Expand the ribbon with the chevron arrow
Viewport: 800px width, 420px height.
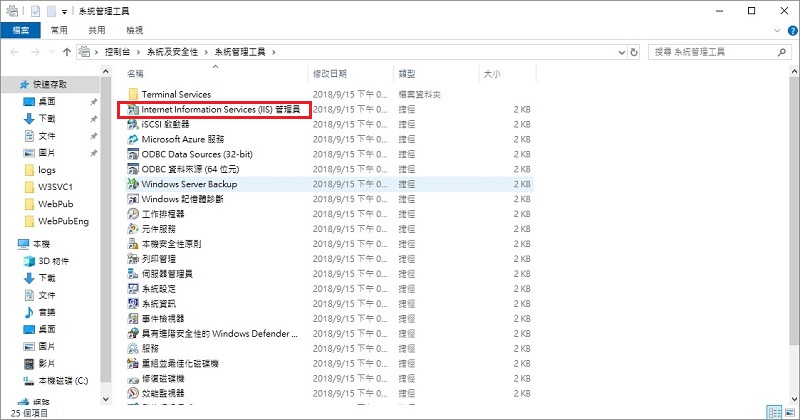(775, 31)
